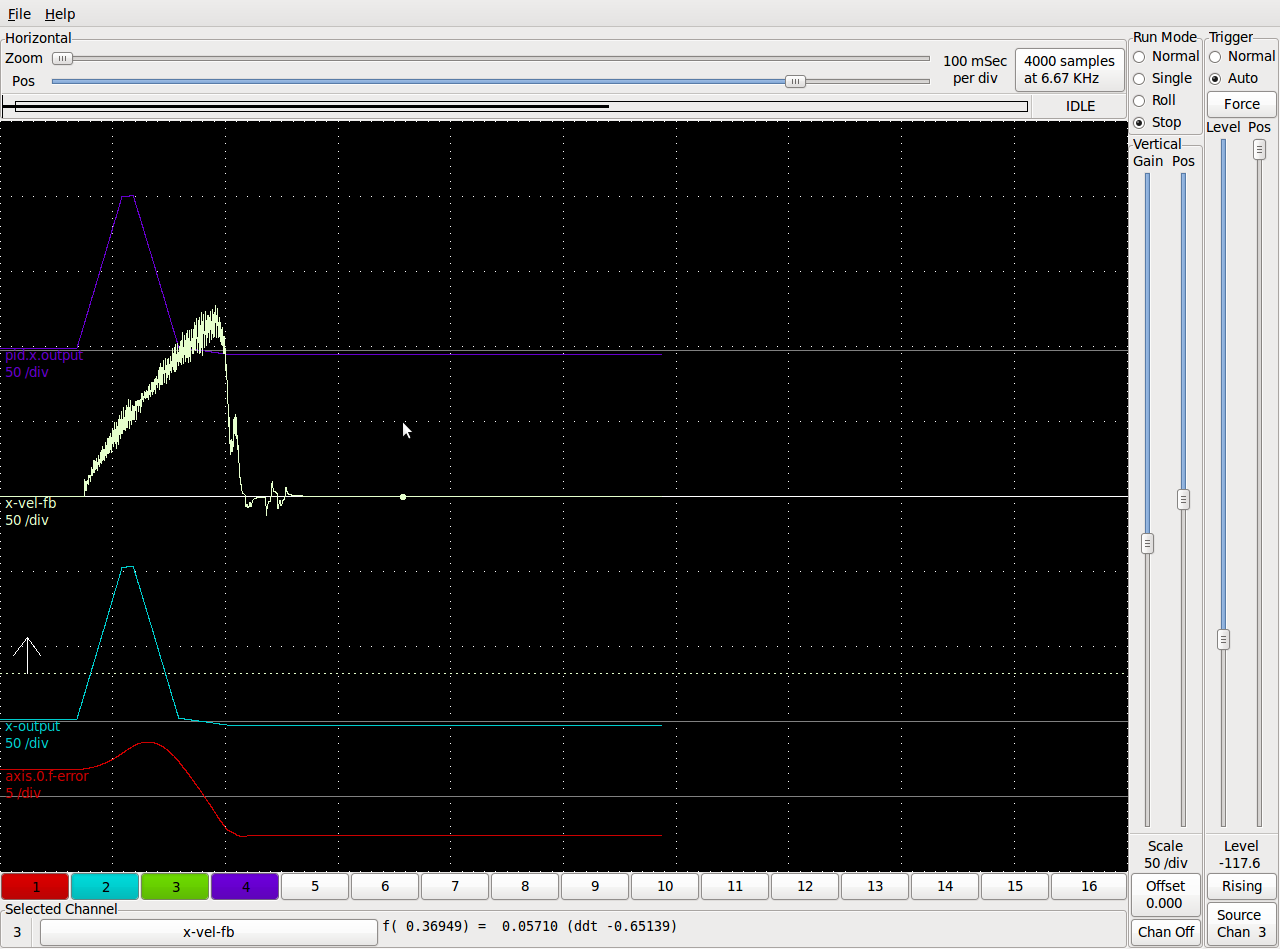
Task: Select Normal trigger mode
Action: [x=1242, y=56]
